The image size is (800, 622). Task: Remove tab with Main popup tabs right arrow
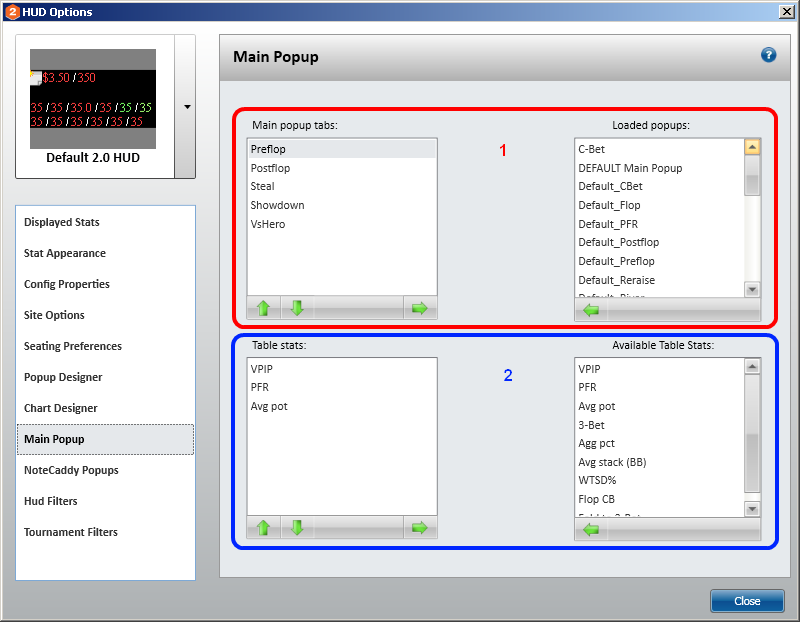tap(419, 308)
